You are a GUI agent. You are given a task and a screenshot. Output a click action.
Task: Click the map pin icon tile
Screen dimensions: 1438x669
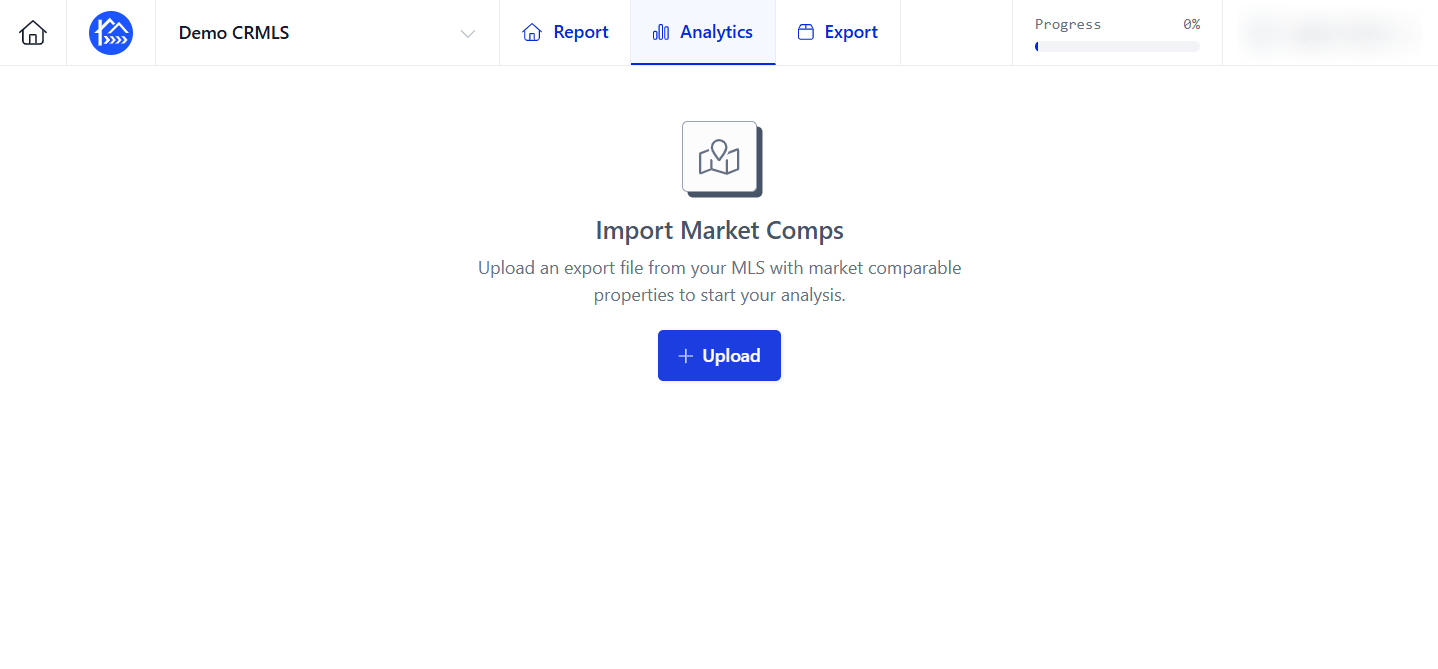pyautogui.click(x=720, y=157)
